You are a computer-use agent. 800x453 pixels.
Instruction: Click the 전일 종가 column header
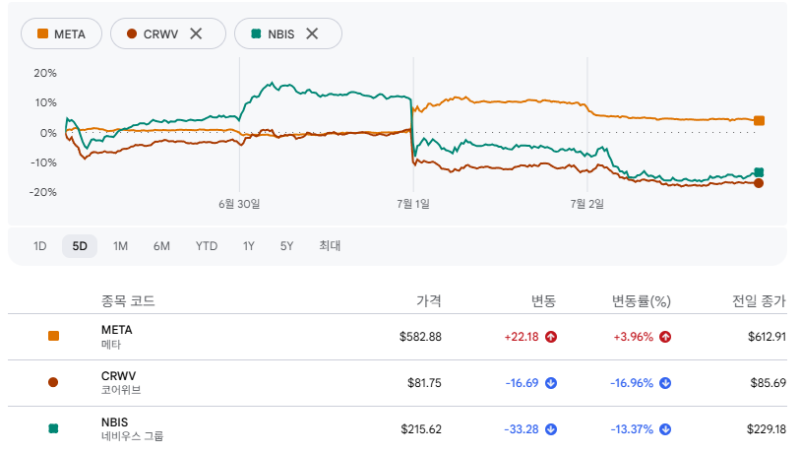[759, 301]
